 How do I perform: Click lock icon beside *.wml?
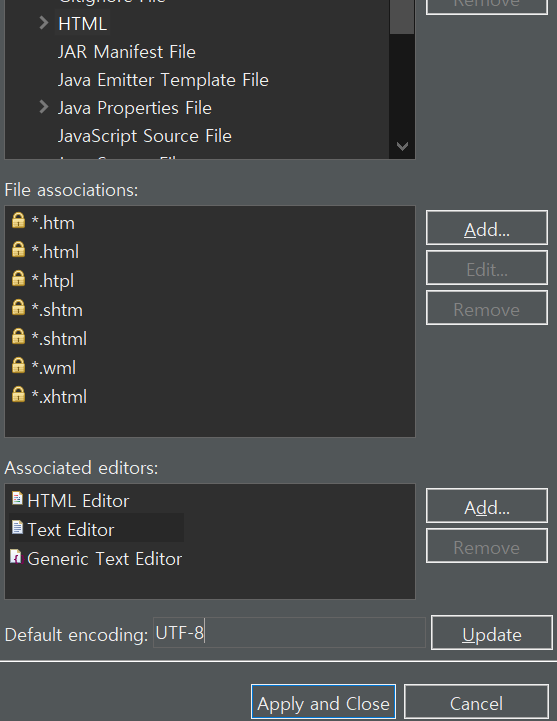pyautogui.click(x=18, y=365)
